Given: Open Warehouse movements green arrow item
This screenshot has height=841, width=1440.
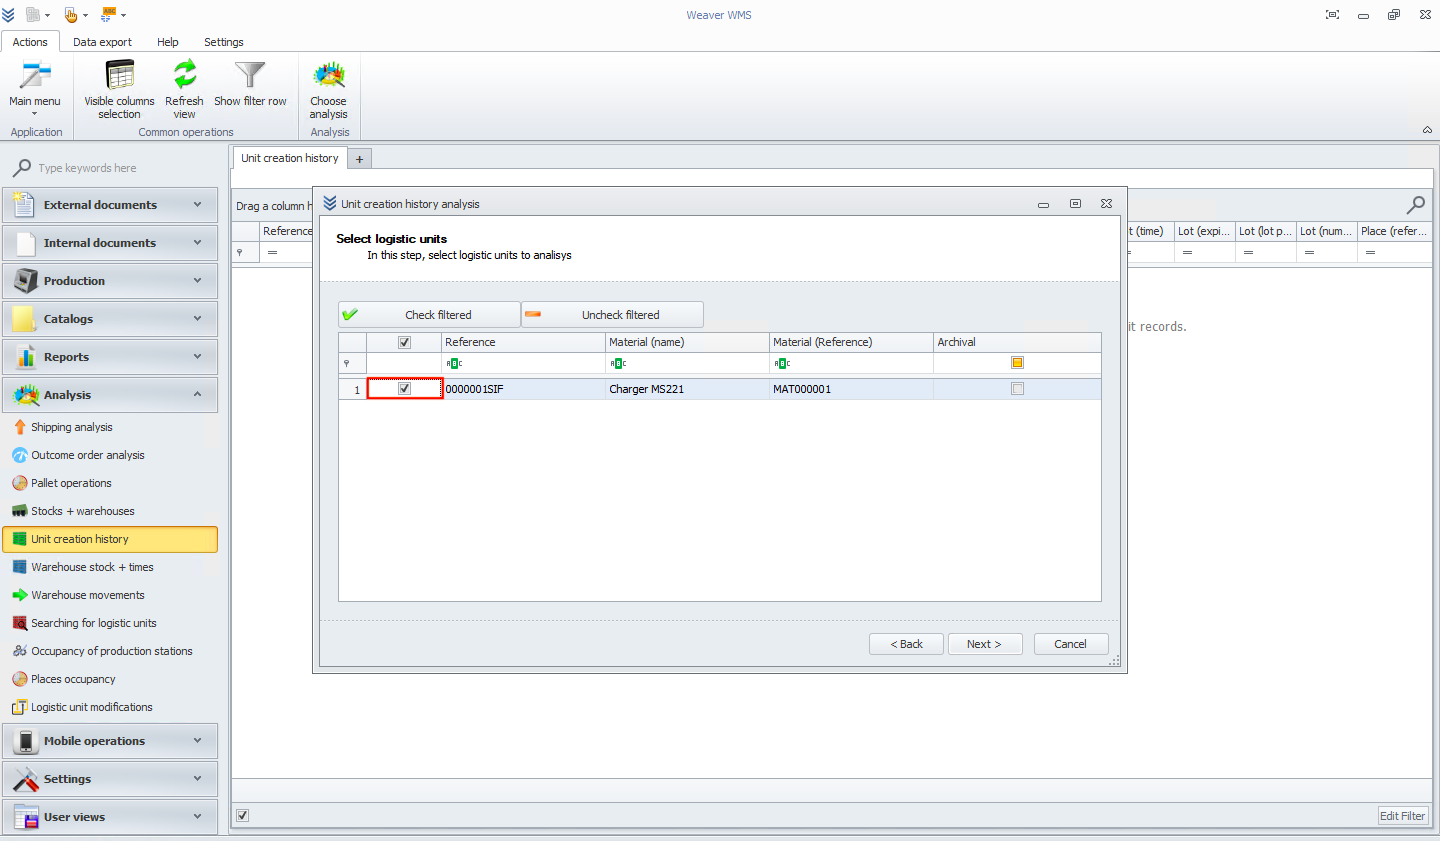Looking at the screenshot, I should [x=87, y=595].
